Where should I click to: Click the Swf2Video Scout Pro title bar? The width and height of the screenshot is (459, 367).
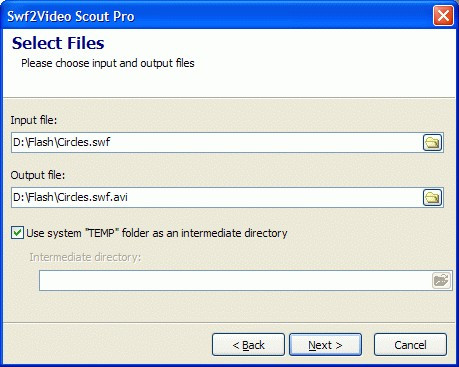tap(217, 16)
